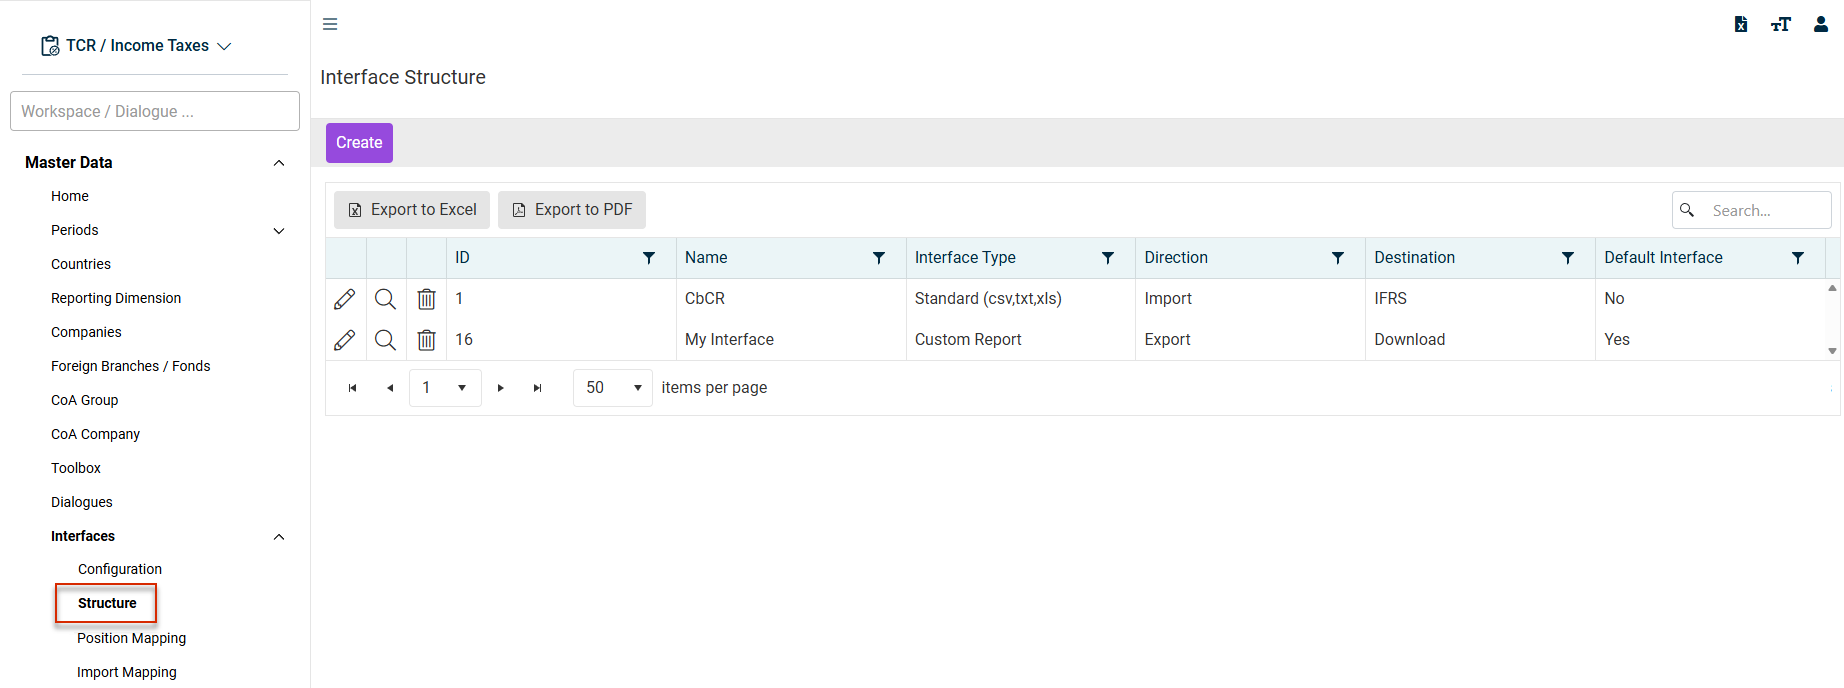Screen dimensions: 1844x688
Task: Filter the ID column
Action: click(x=649, y=258)
